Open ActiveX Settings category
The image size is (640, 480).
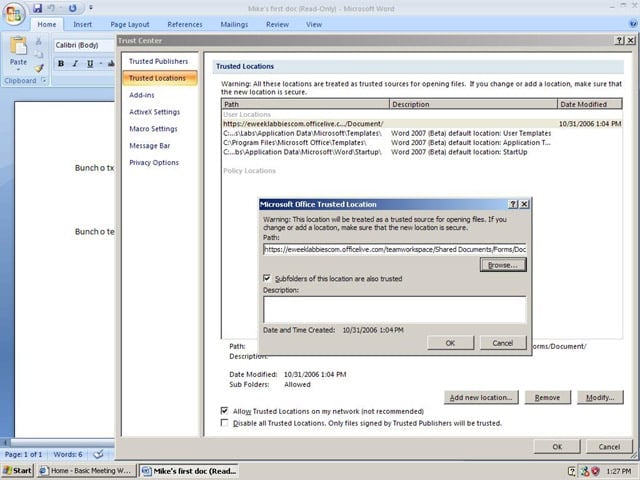[x=154, y=112]
